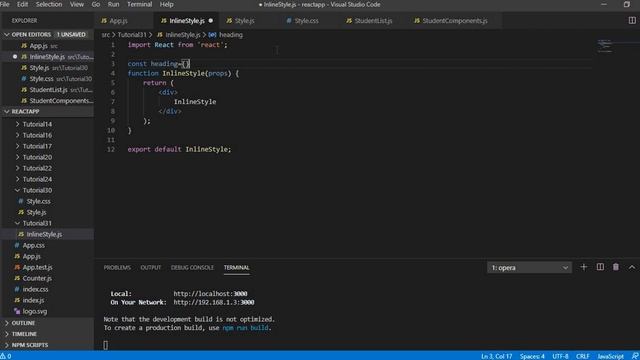The image size is (640, 360).
Task: Expand the Tutorial22 folder
Action: [17, 168]
